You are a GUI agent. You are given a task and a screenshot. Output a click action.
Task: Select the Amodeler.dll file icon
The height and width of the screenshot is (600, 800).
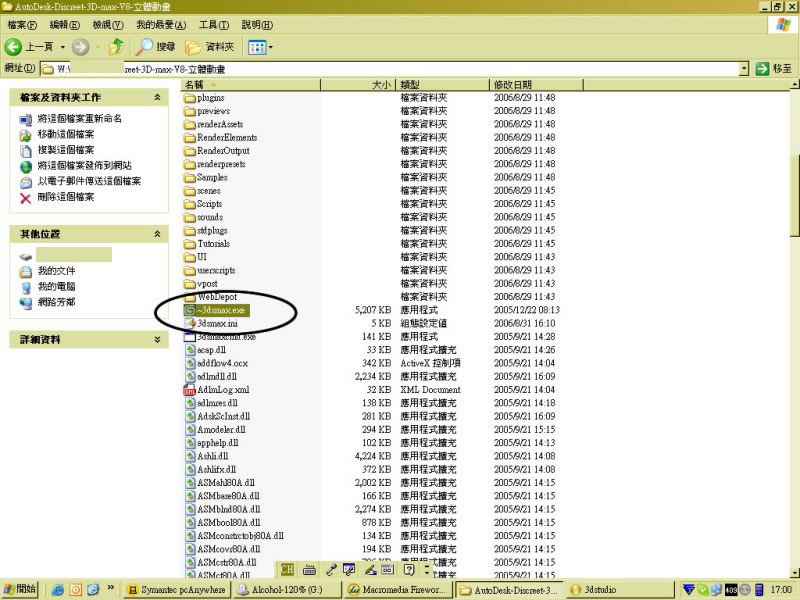pos(190,430)
